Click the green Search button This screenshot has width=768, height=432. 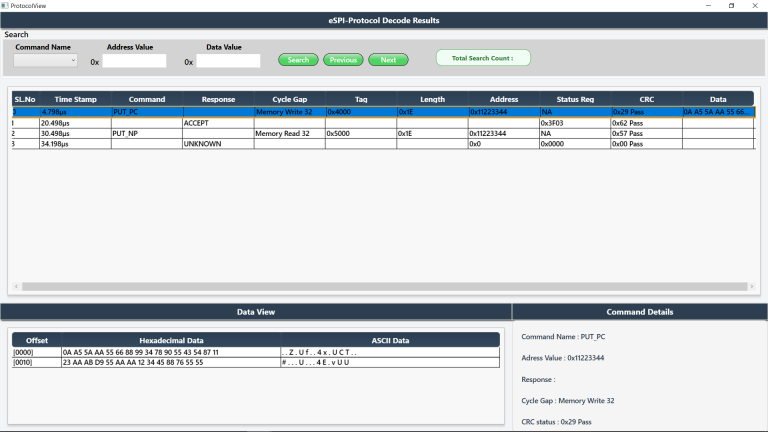pyautogui.click(x=298, y=60)
